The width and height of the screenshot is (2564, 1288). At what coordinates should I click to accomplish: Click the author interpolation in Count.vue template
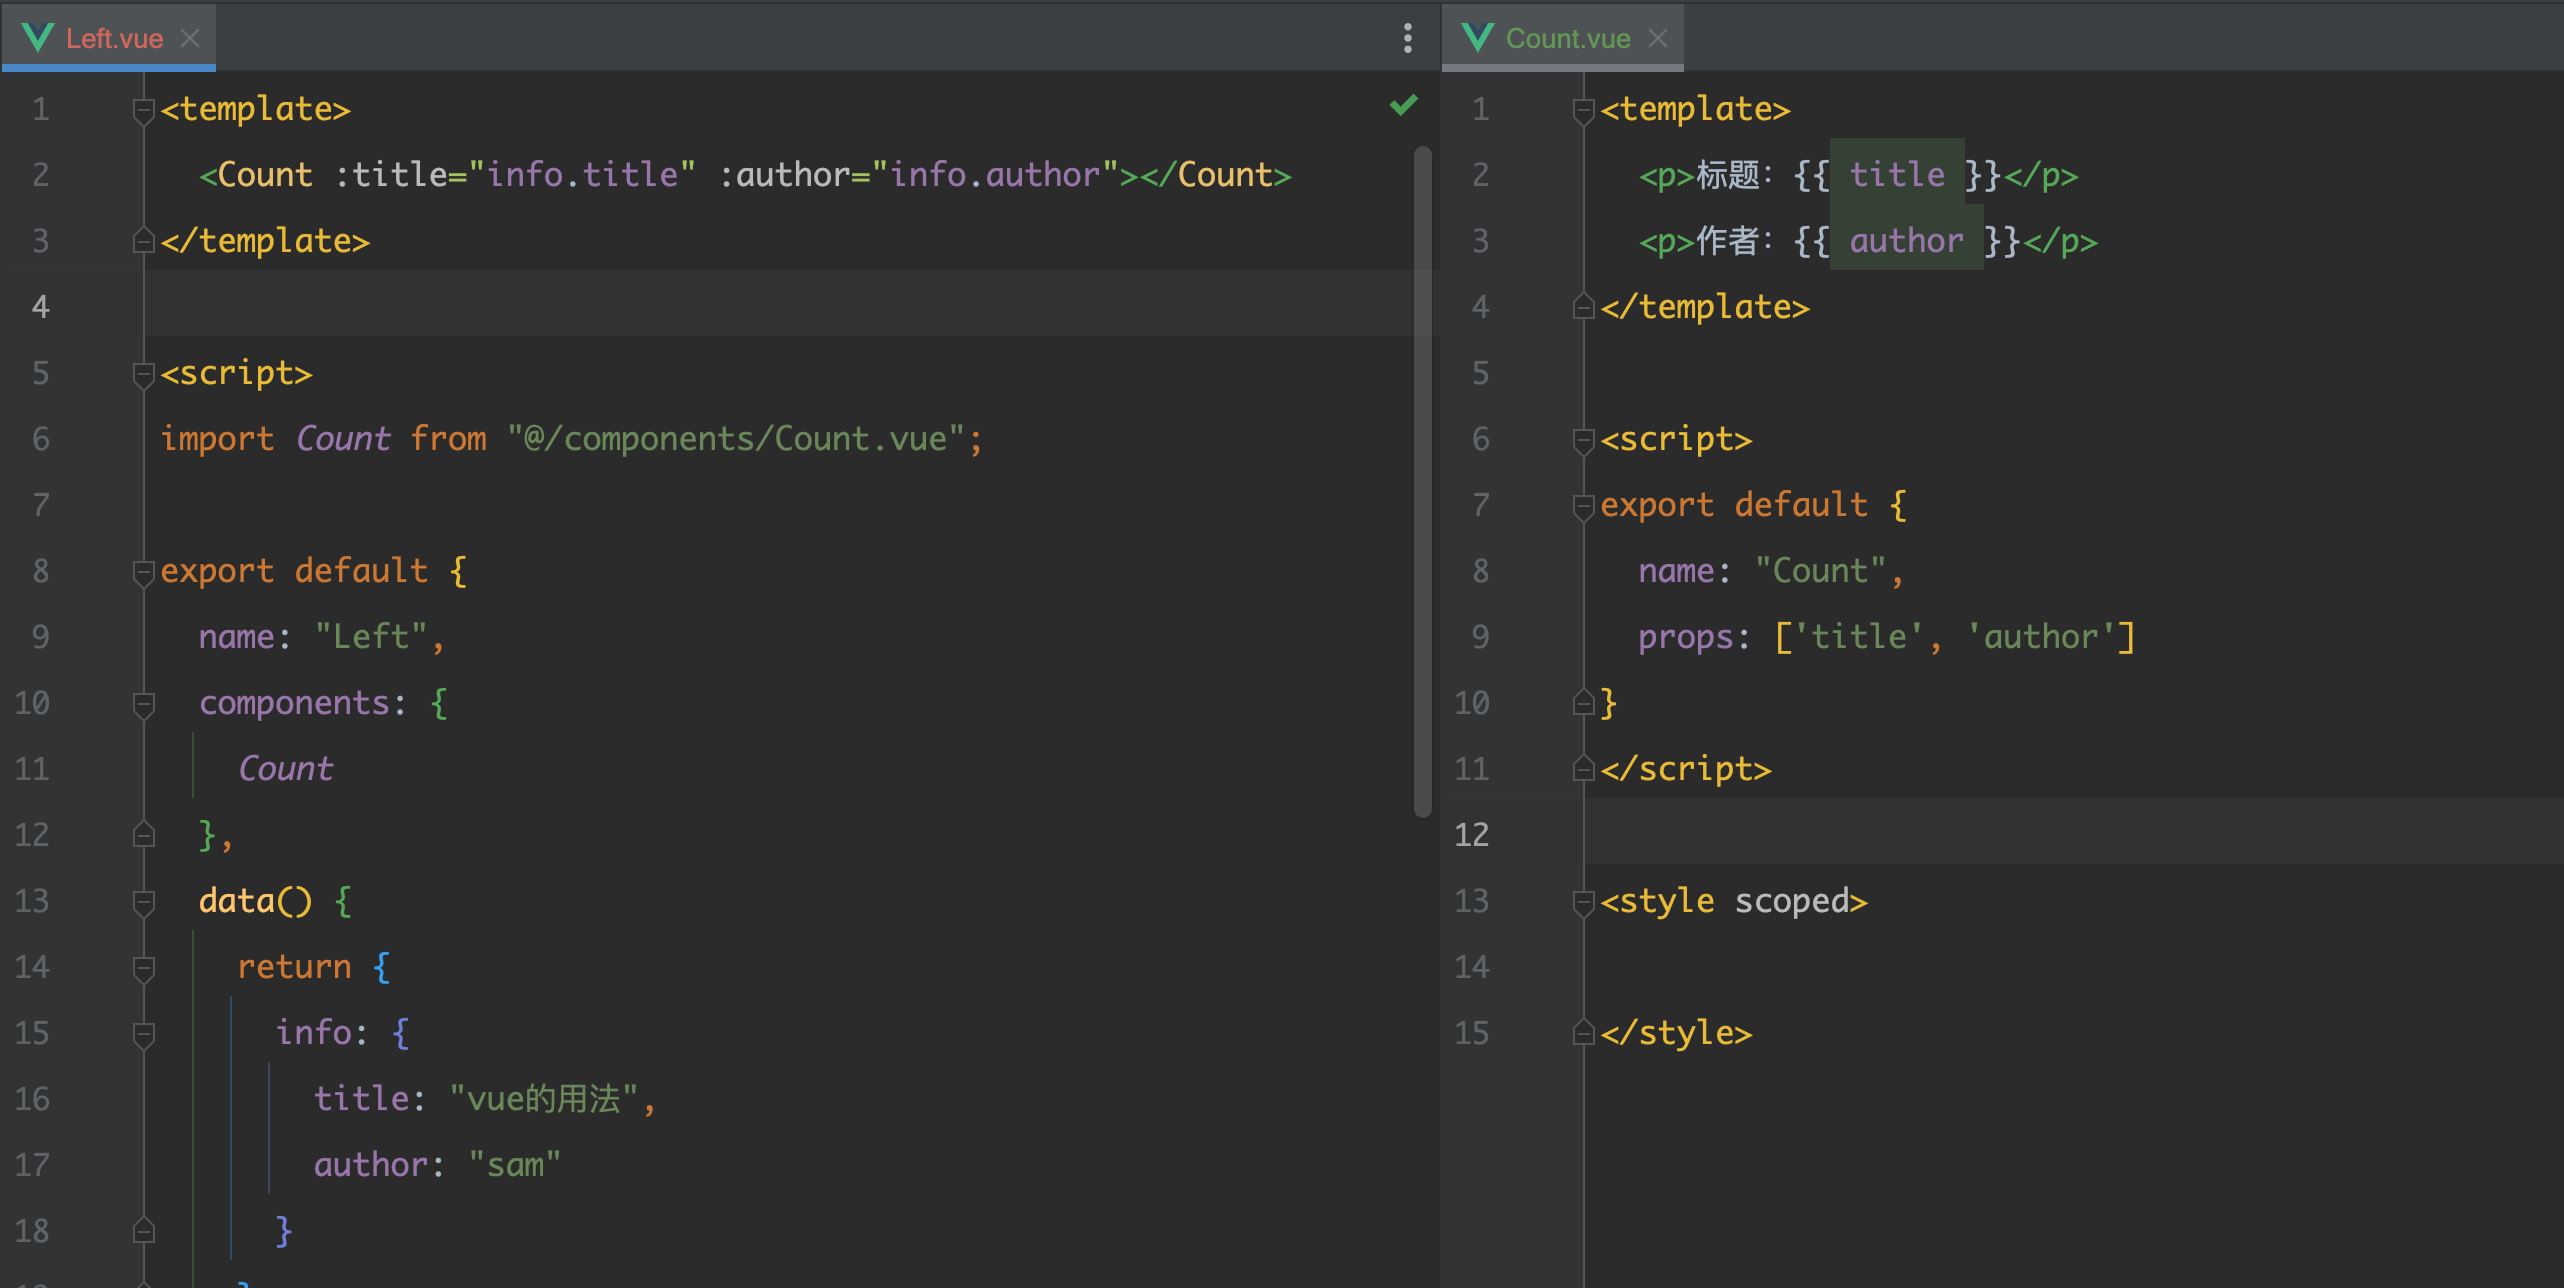pyautogui.click(x=1907, y=241)
